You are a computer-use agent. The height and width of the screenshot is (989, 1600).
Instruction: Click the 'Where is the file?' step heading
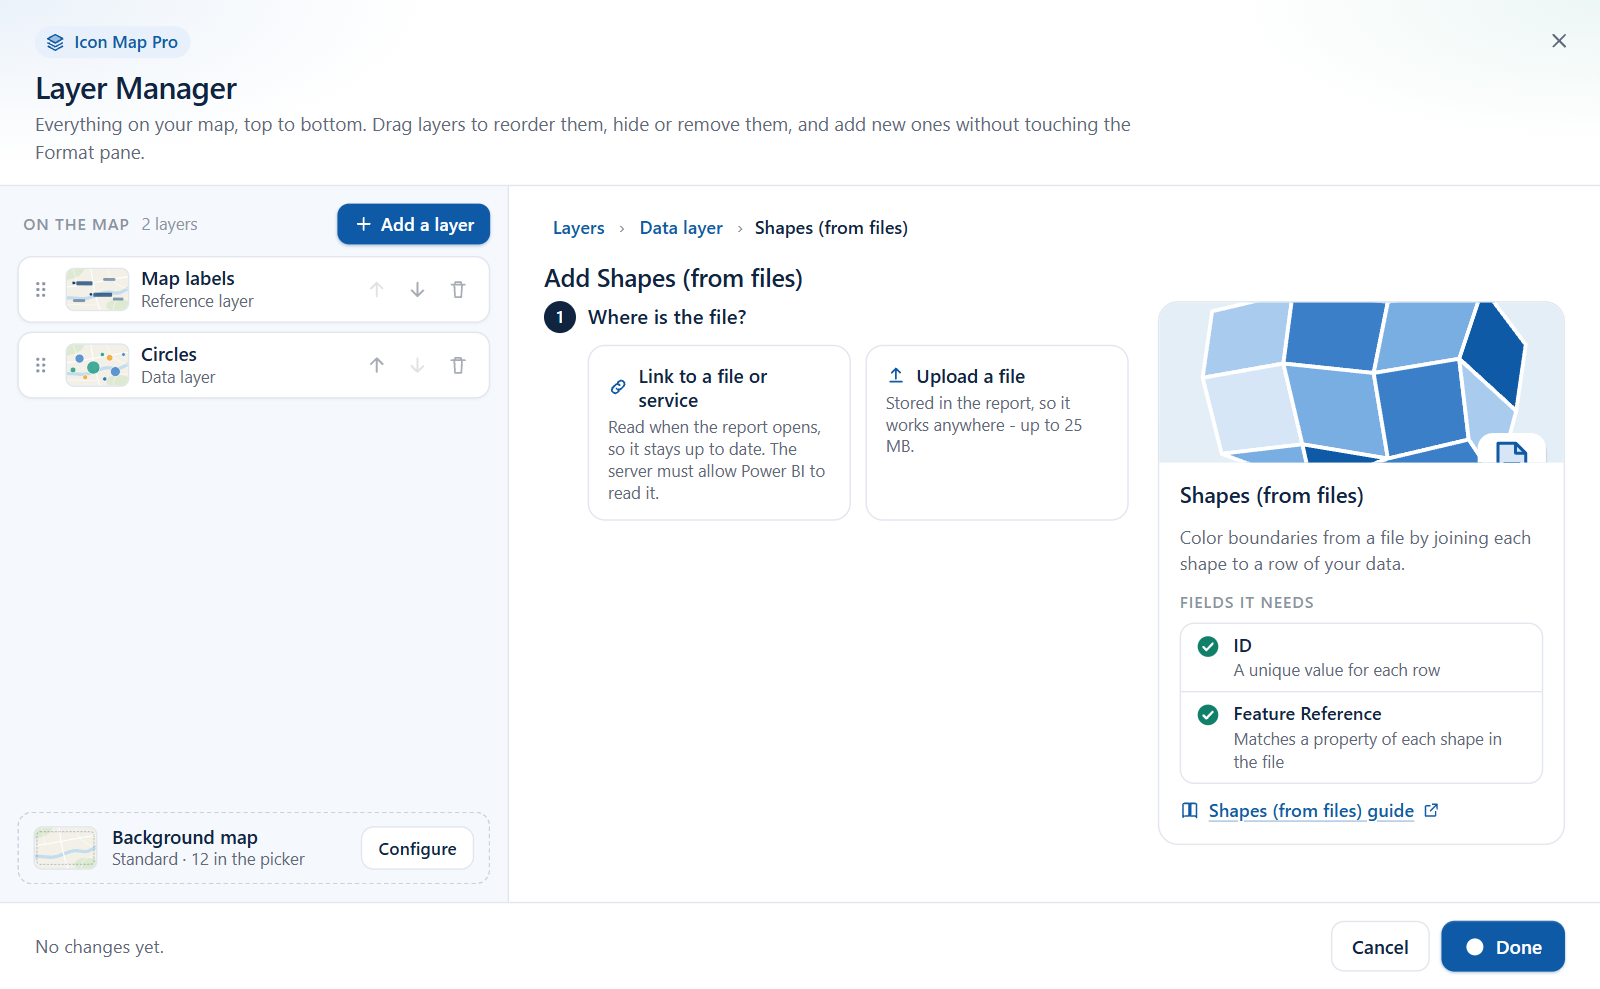[x=667, y=317]
